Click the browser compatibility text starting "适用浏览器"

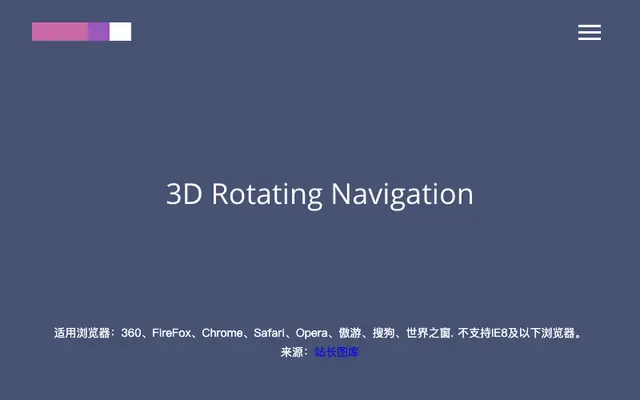coord(318,333)
